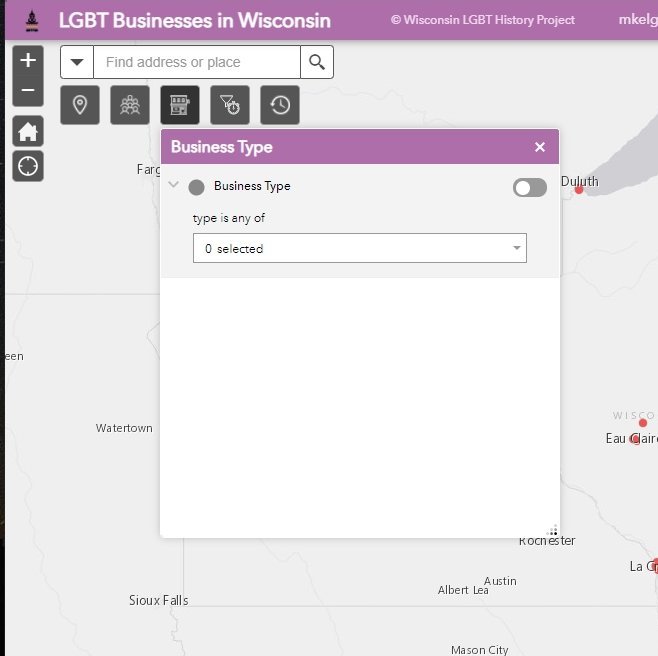Click the red Duluth map point

pos(579,189)
